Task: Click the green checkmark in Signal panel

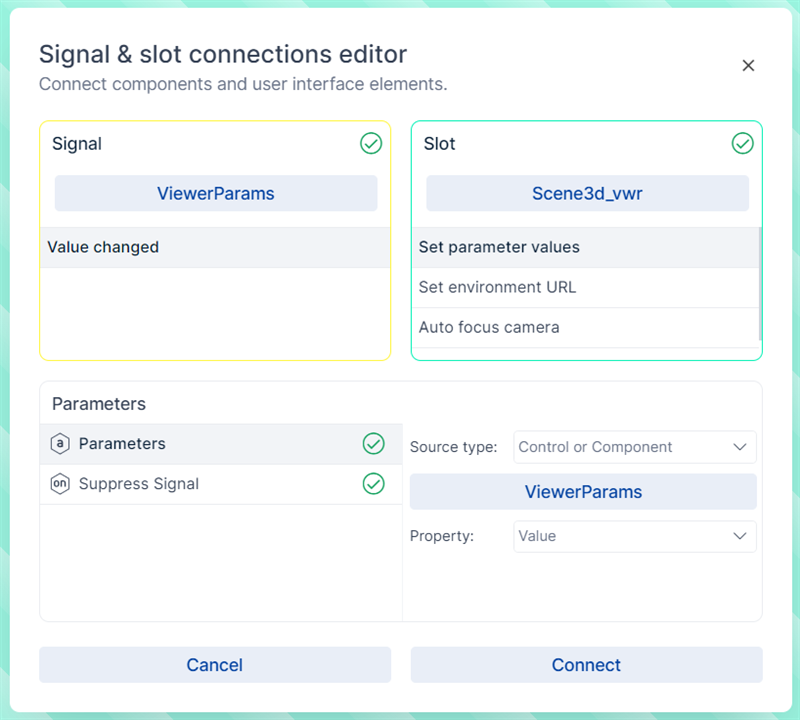Action: point(371,144)
